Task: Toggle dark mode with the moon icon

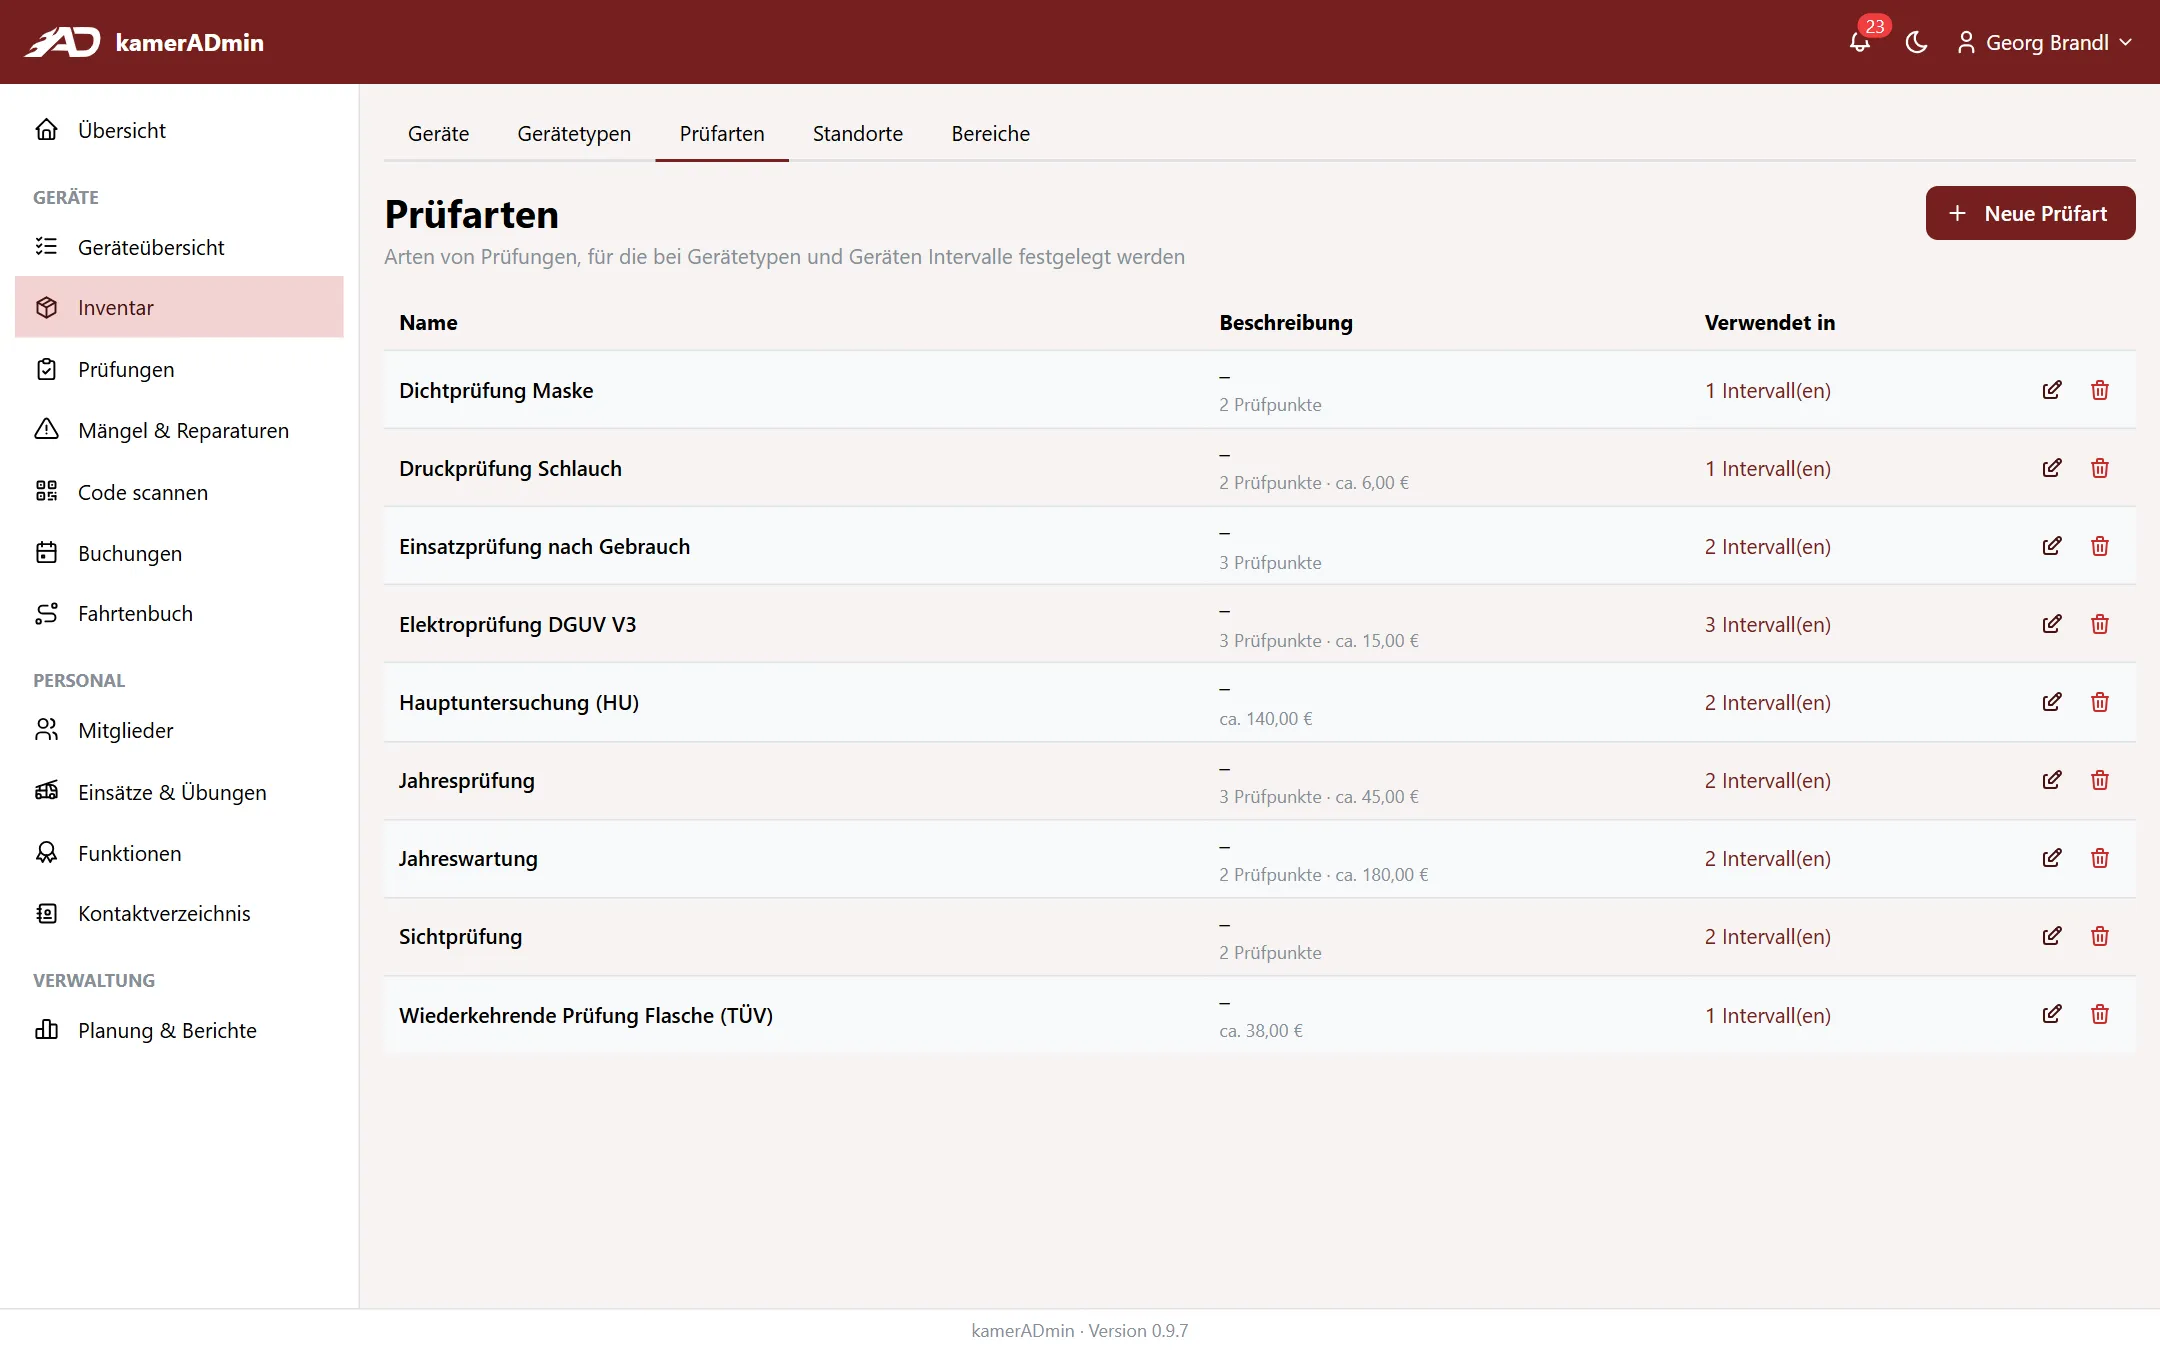Action: 1916,42
